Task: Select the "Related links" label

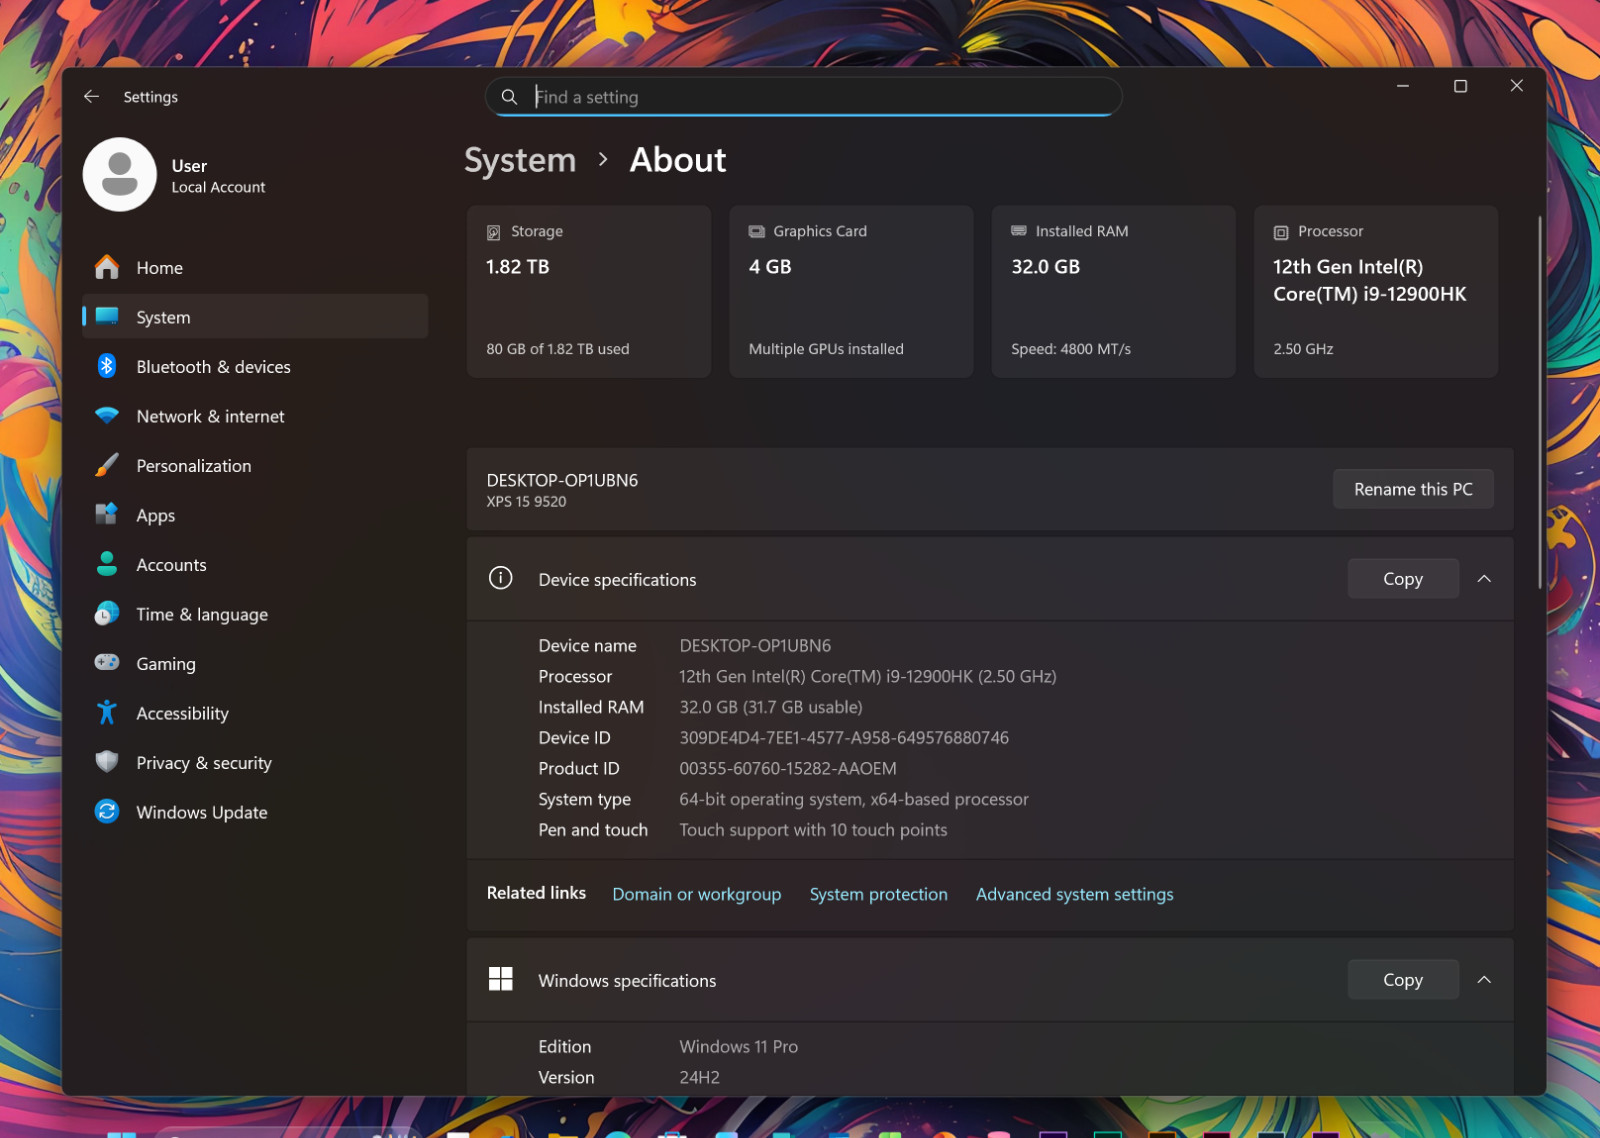Action: tap(536, 893)
